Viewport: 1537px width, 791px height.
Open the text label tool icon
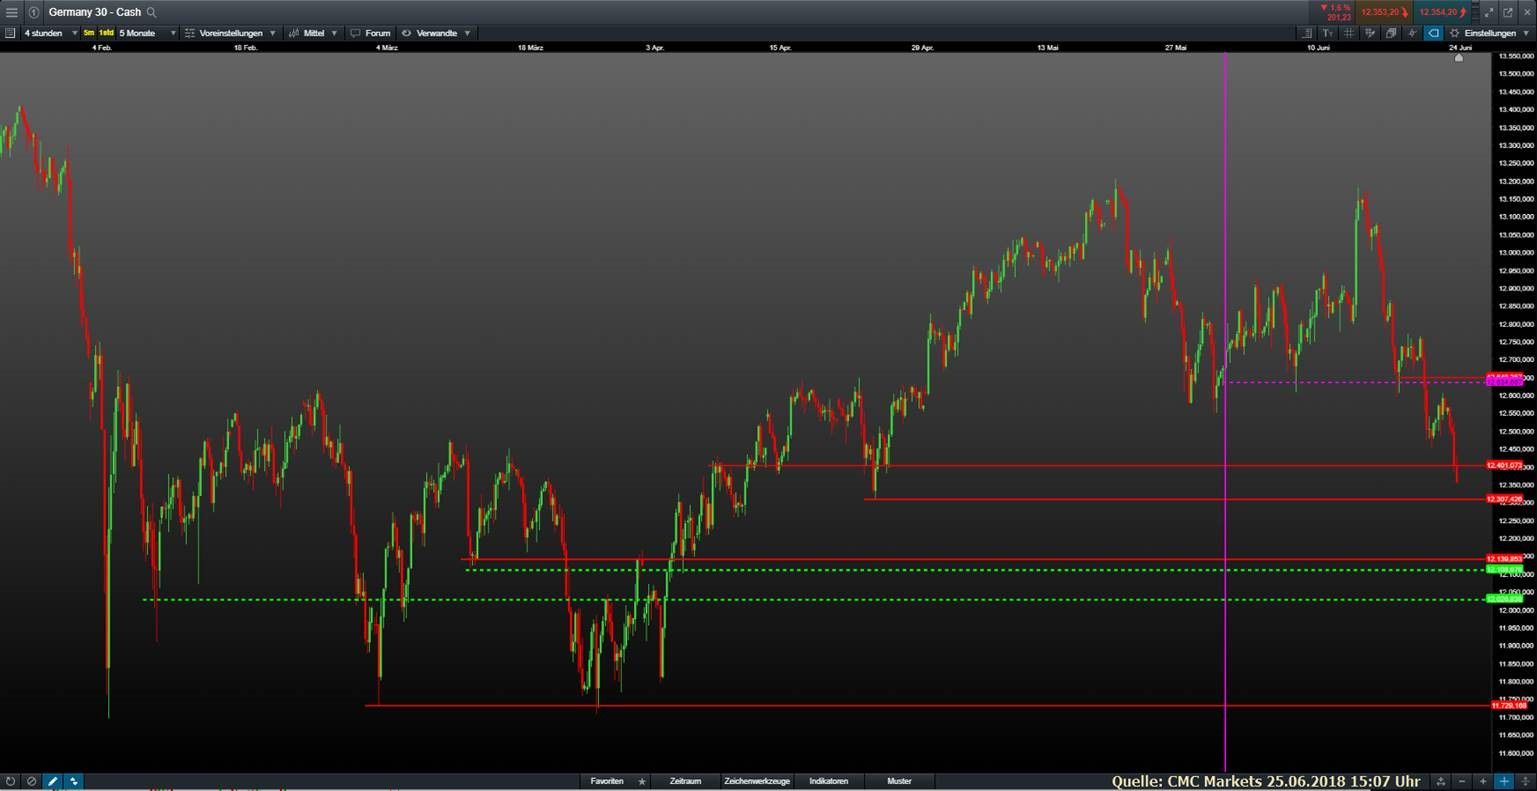tap(1328, 33)
